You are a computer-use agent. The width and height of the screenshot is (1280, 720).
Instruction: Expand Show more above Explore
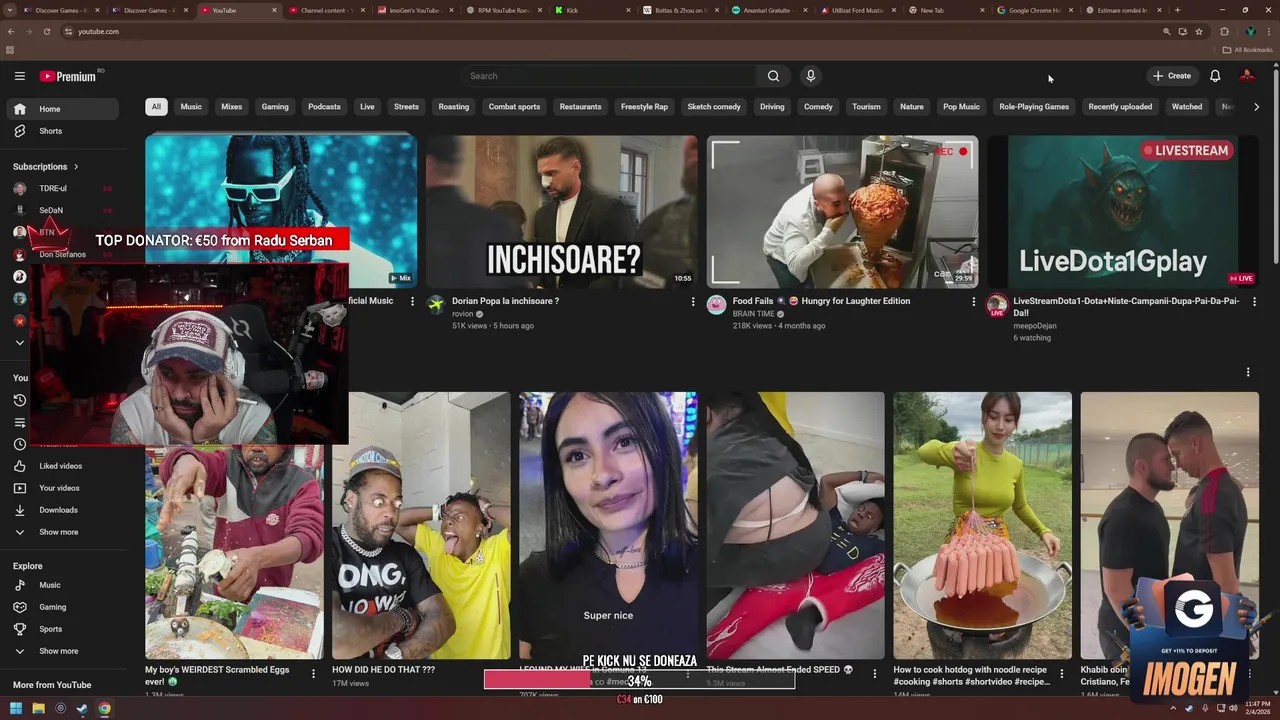(x=65, y=532)
